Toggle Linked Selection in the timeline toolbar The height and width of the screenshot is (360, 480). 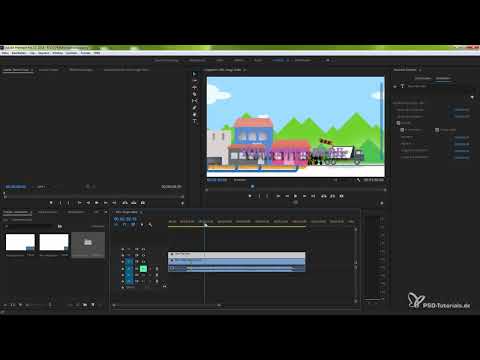pos(133,225)
